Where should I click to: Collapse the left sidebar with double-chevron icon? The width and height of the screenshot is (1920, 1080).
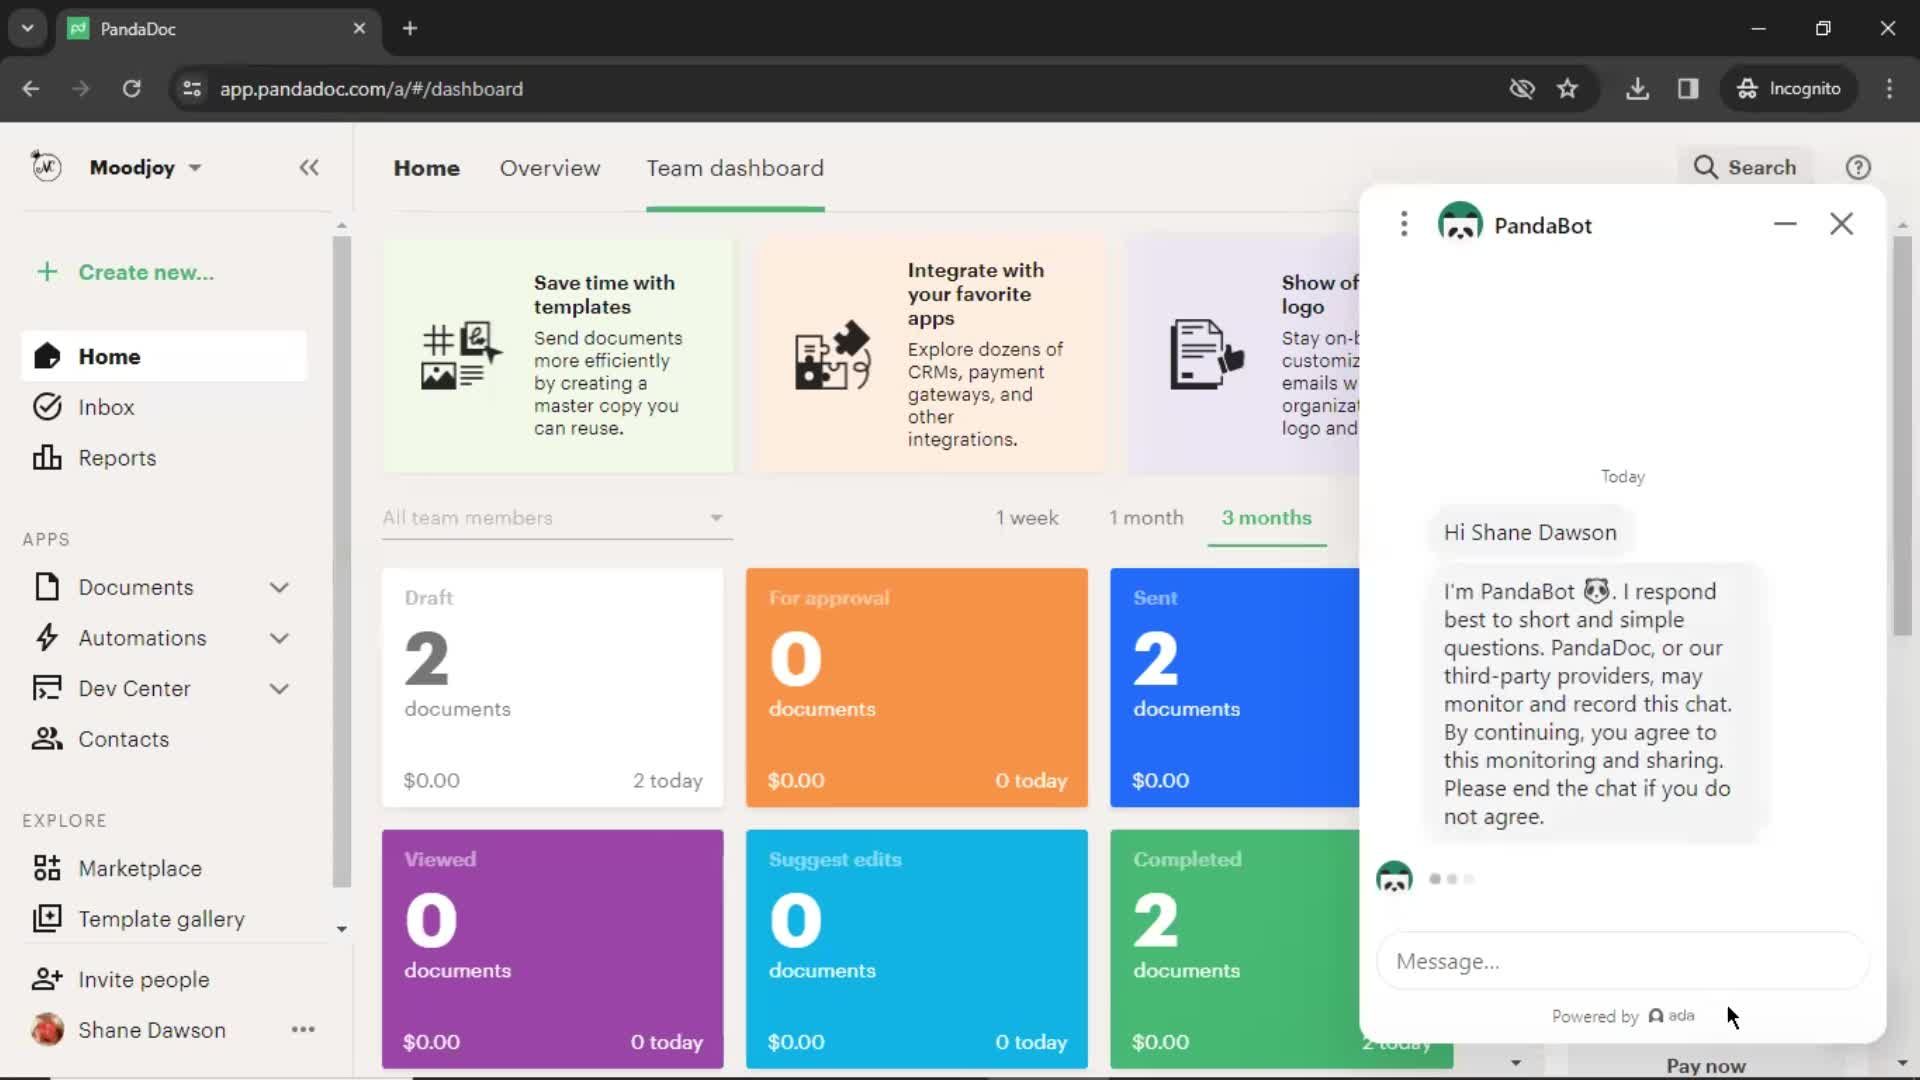309,167
